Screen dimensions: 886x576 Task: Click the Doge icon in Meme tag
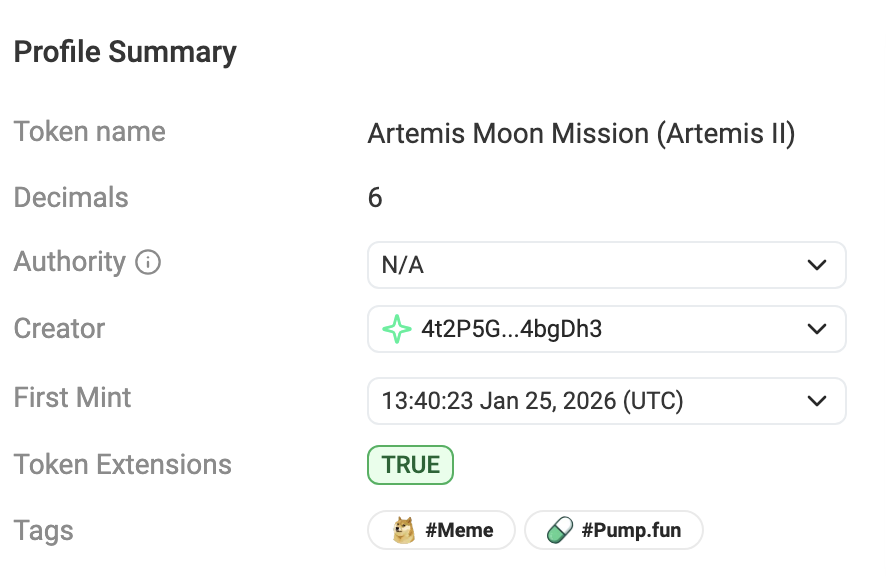pos(404,530)
